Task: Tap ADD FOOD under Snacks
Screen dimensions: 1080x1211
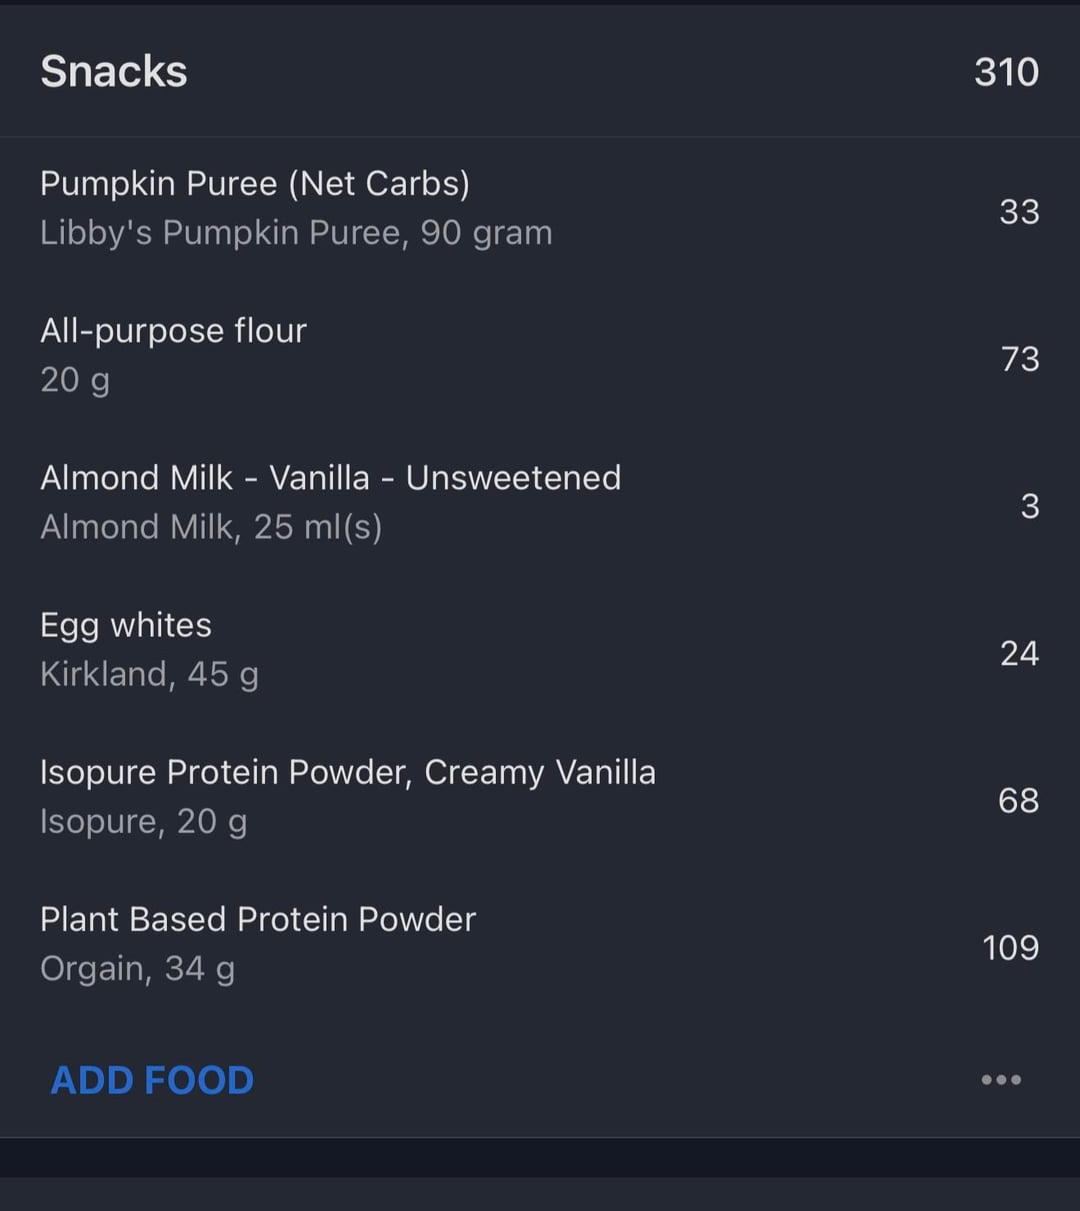Action: [x=152, y=1080]
